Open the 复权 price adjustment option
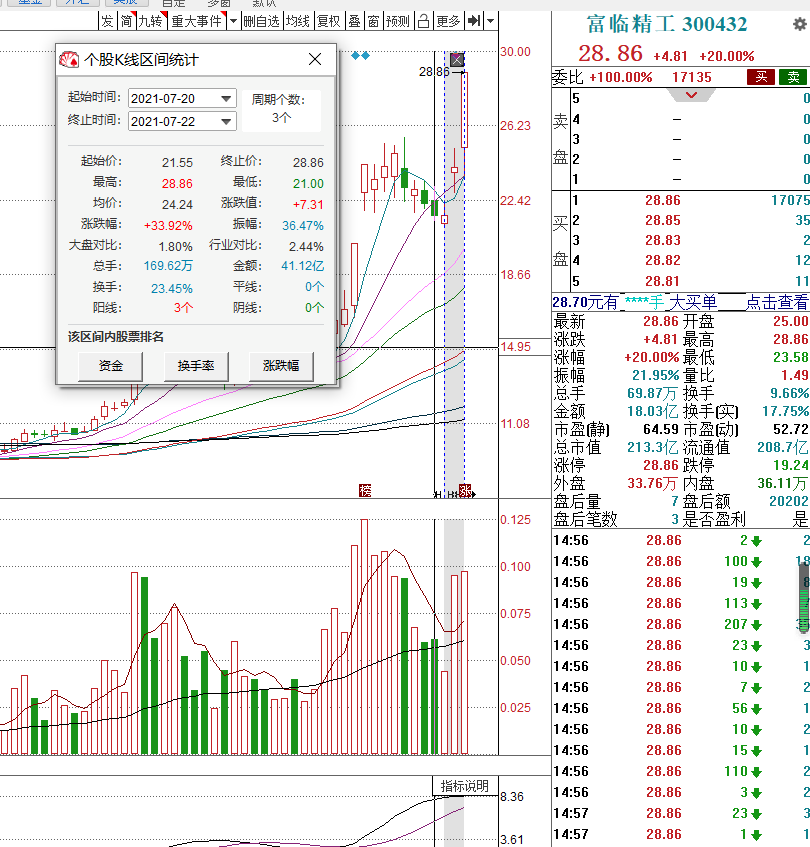Viewport: 810px width, 847px height. tap(328, 21)
